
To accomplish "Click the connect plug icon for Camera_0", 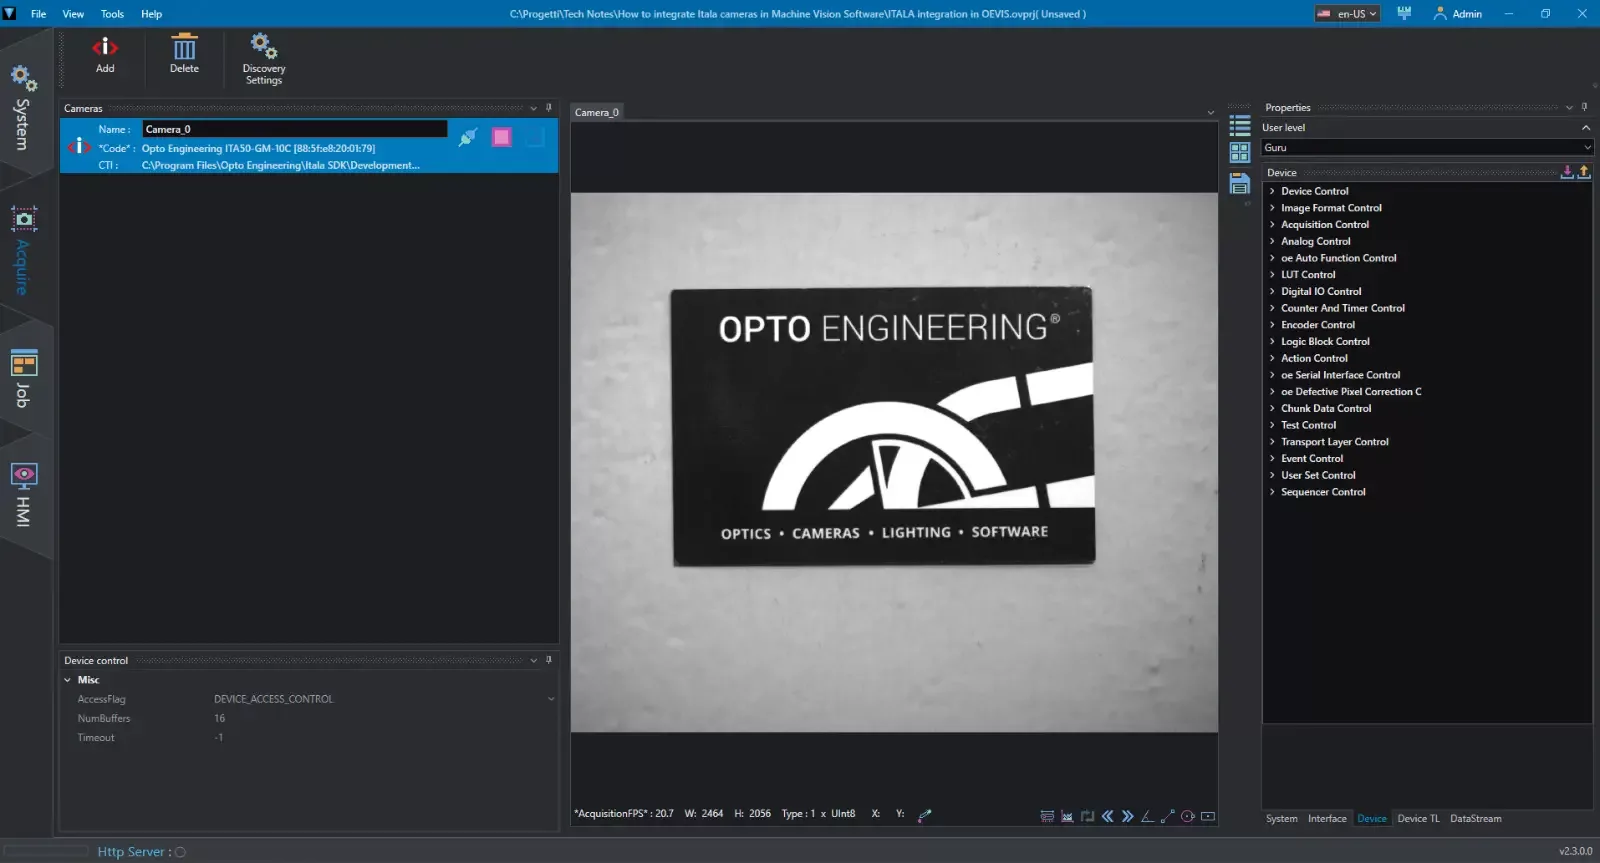I will 468,138.
